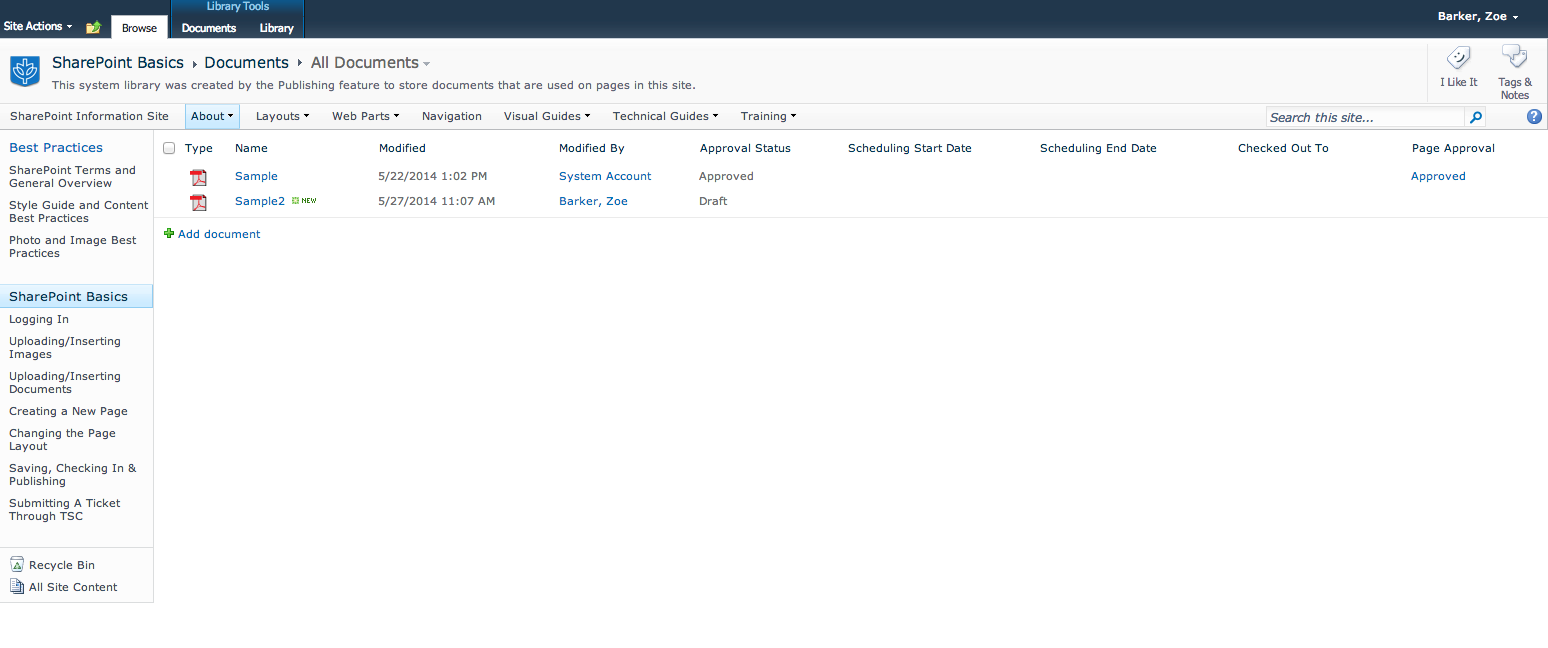Expand the Training menu
The height and width of the screenshot is (648, 1548).
click(768, 116)
